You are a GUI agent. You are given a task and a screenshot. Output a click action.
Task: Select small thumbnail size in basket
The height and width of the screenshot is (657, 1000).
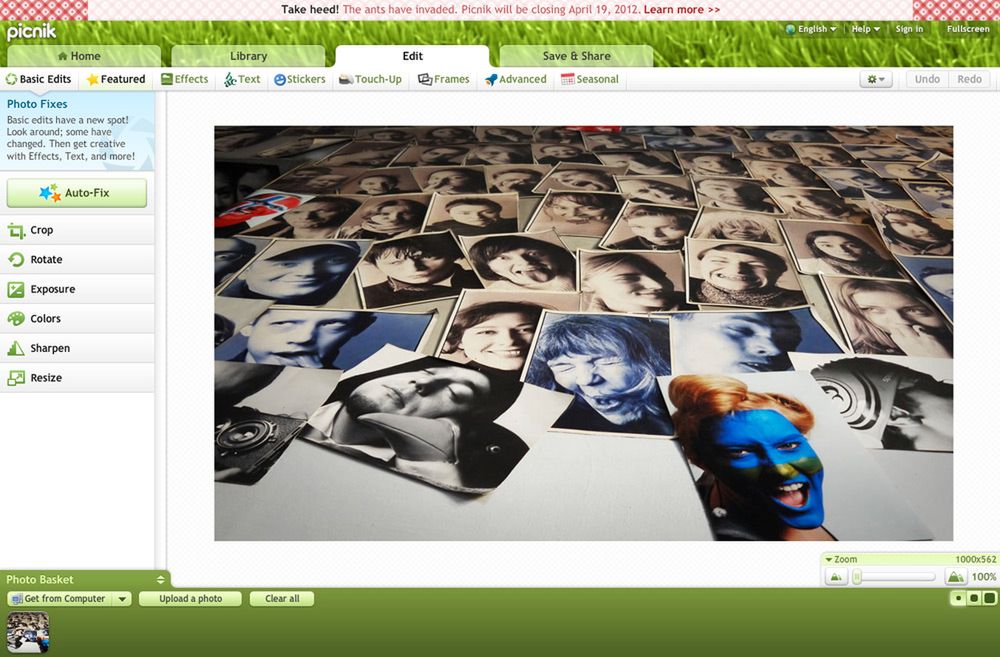coord(958,598)
